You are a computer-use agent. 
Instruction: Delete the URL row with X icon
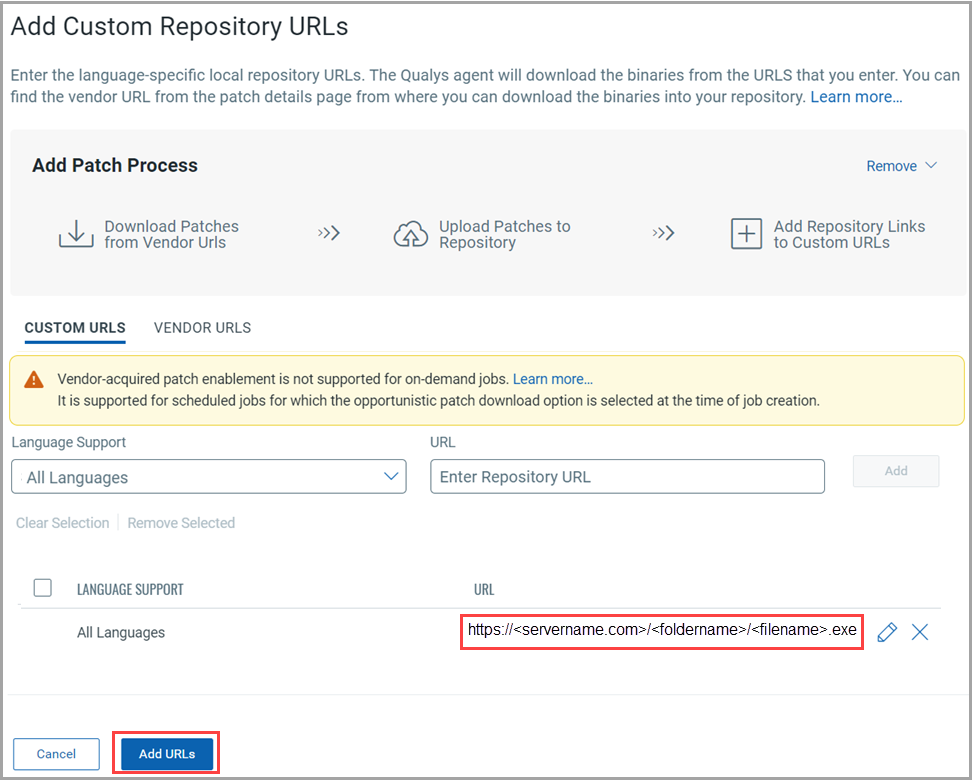[x=920, y=632]
